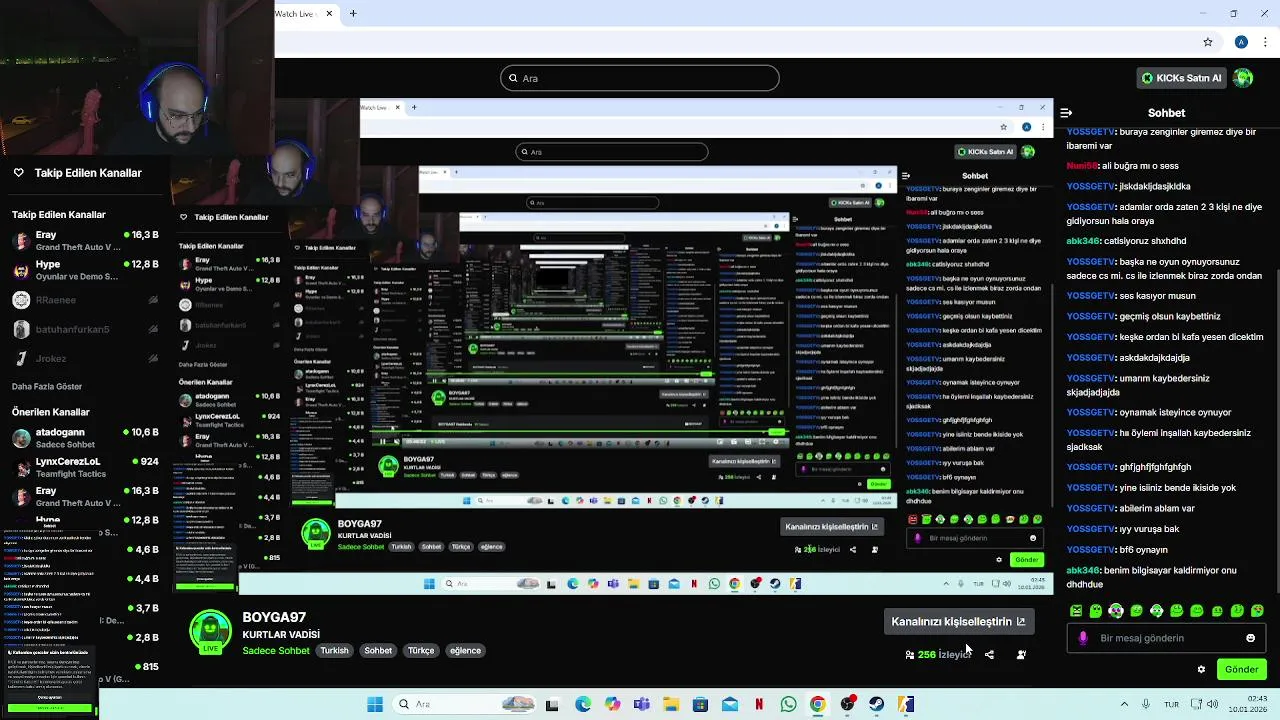Open a new browser tab
This screenshot has height=720, width=1280.
point(353,13)
